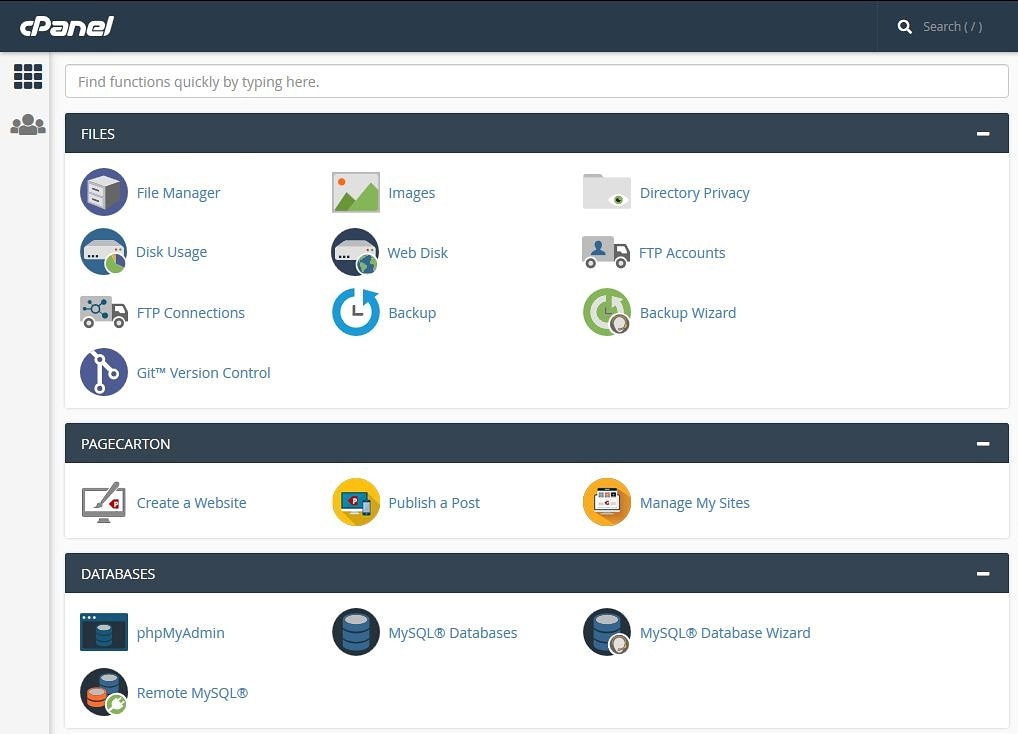Viewport: 1018px width, 734px height.
Task: Click the DATABASES section header title
Action: click(118, 574)
